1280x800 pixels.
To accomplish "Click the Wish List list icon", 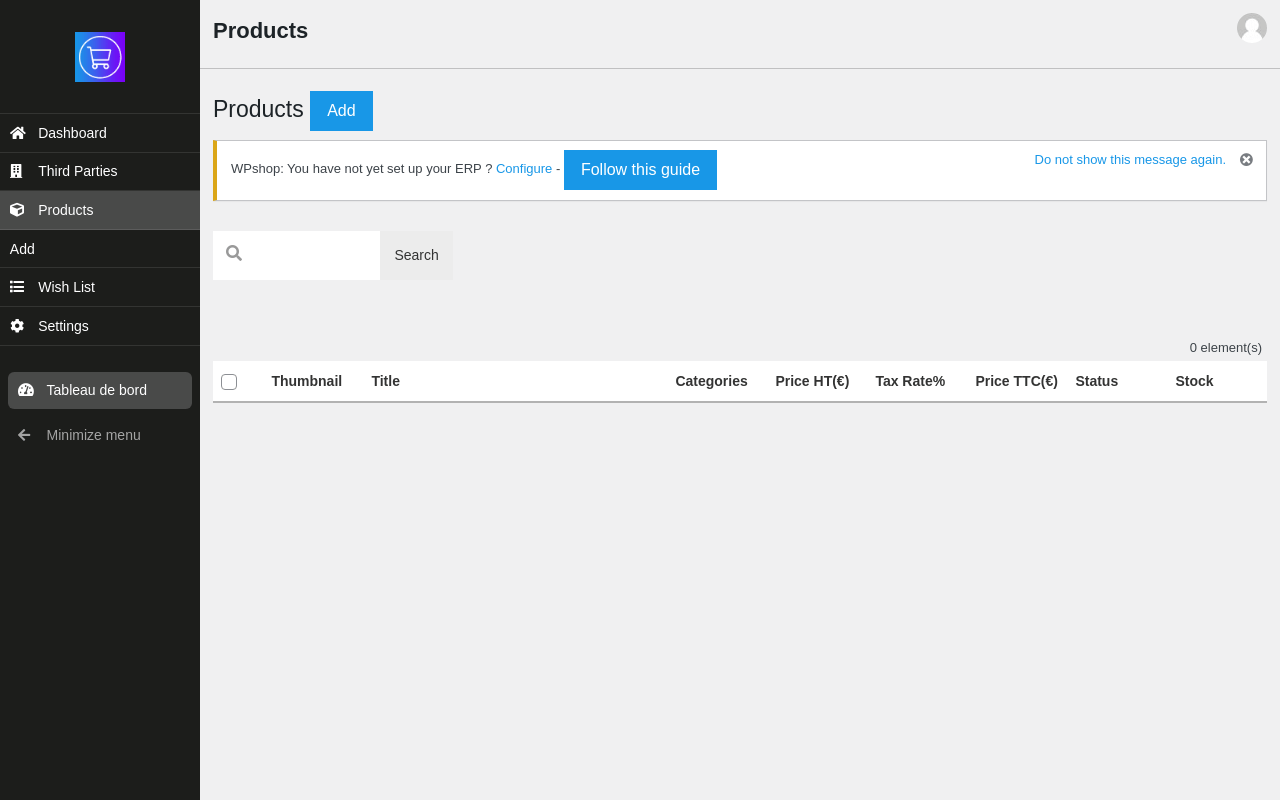I will 17,287.
